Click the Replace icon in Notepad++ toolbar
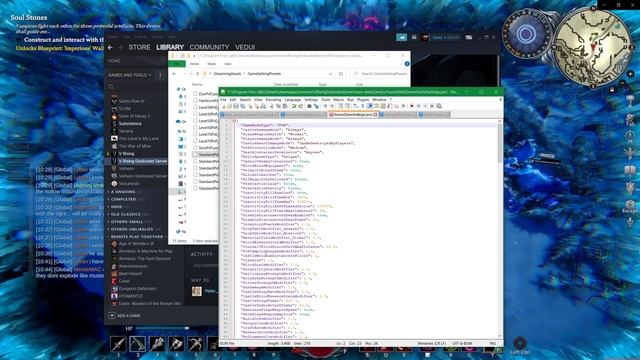Viewport: 640px width, 360px height. (316, 106)
